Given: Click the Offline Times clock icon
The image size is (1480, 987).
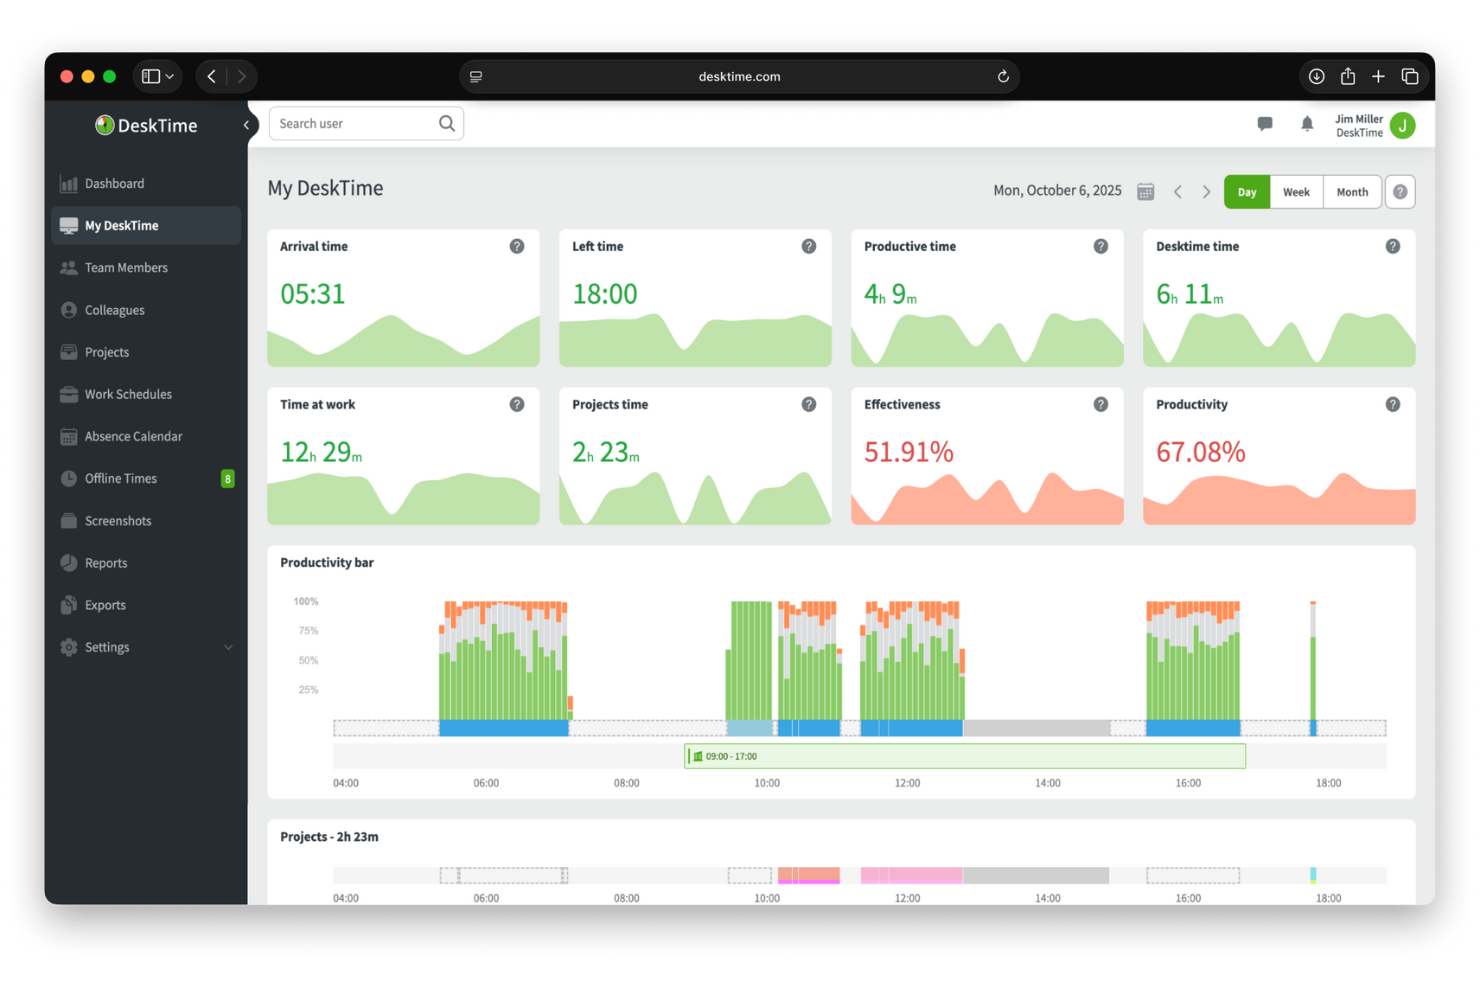Looking at the screenshot, I should [x=68, y=479].
